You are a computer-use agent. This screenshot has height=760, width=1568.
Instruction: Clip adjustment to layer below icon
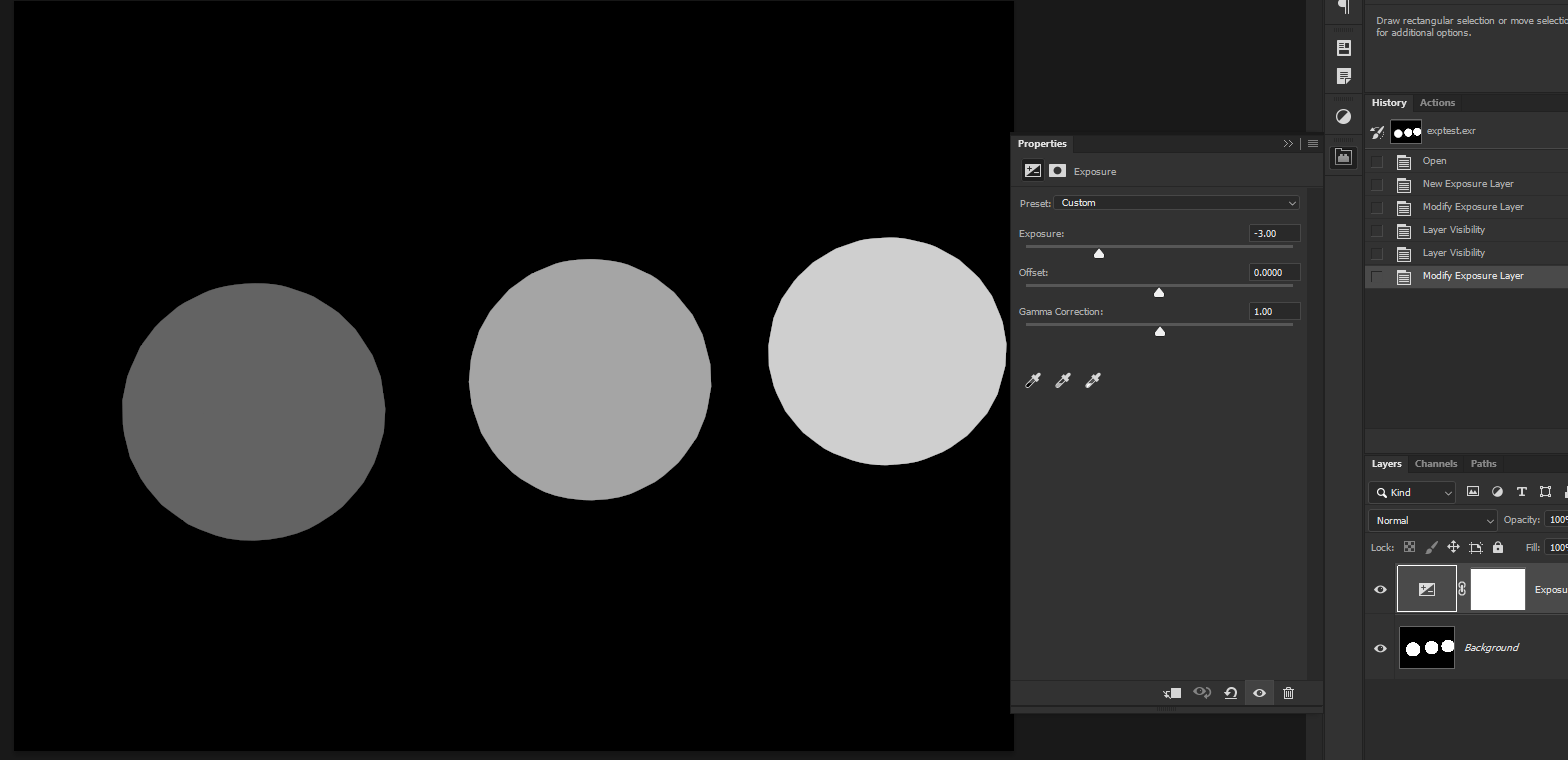click(1173, 693)
